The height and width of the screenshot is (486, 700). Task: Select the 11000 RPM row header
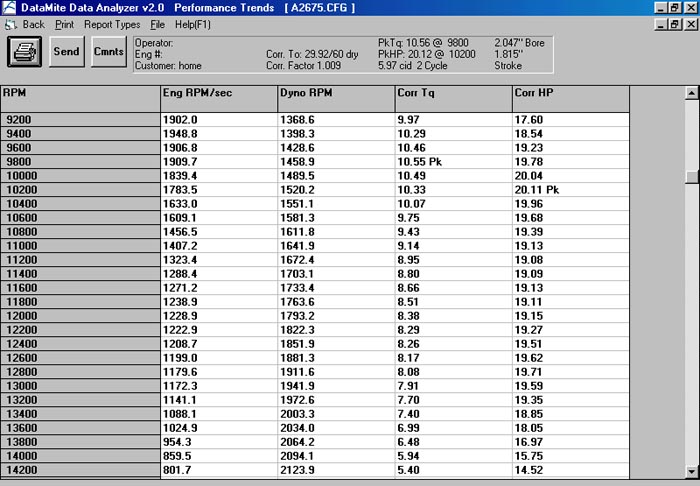[81, 246]
